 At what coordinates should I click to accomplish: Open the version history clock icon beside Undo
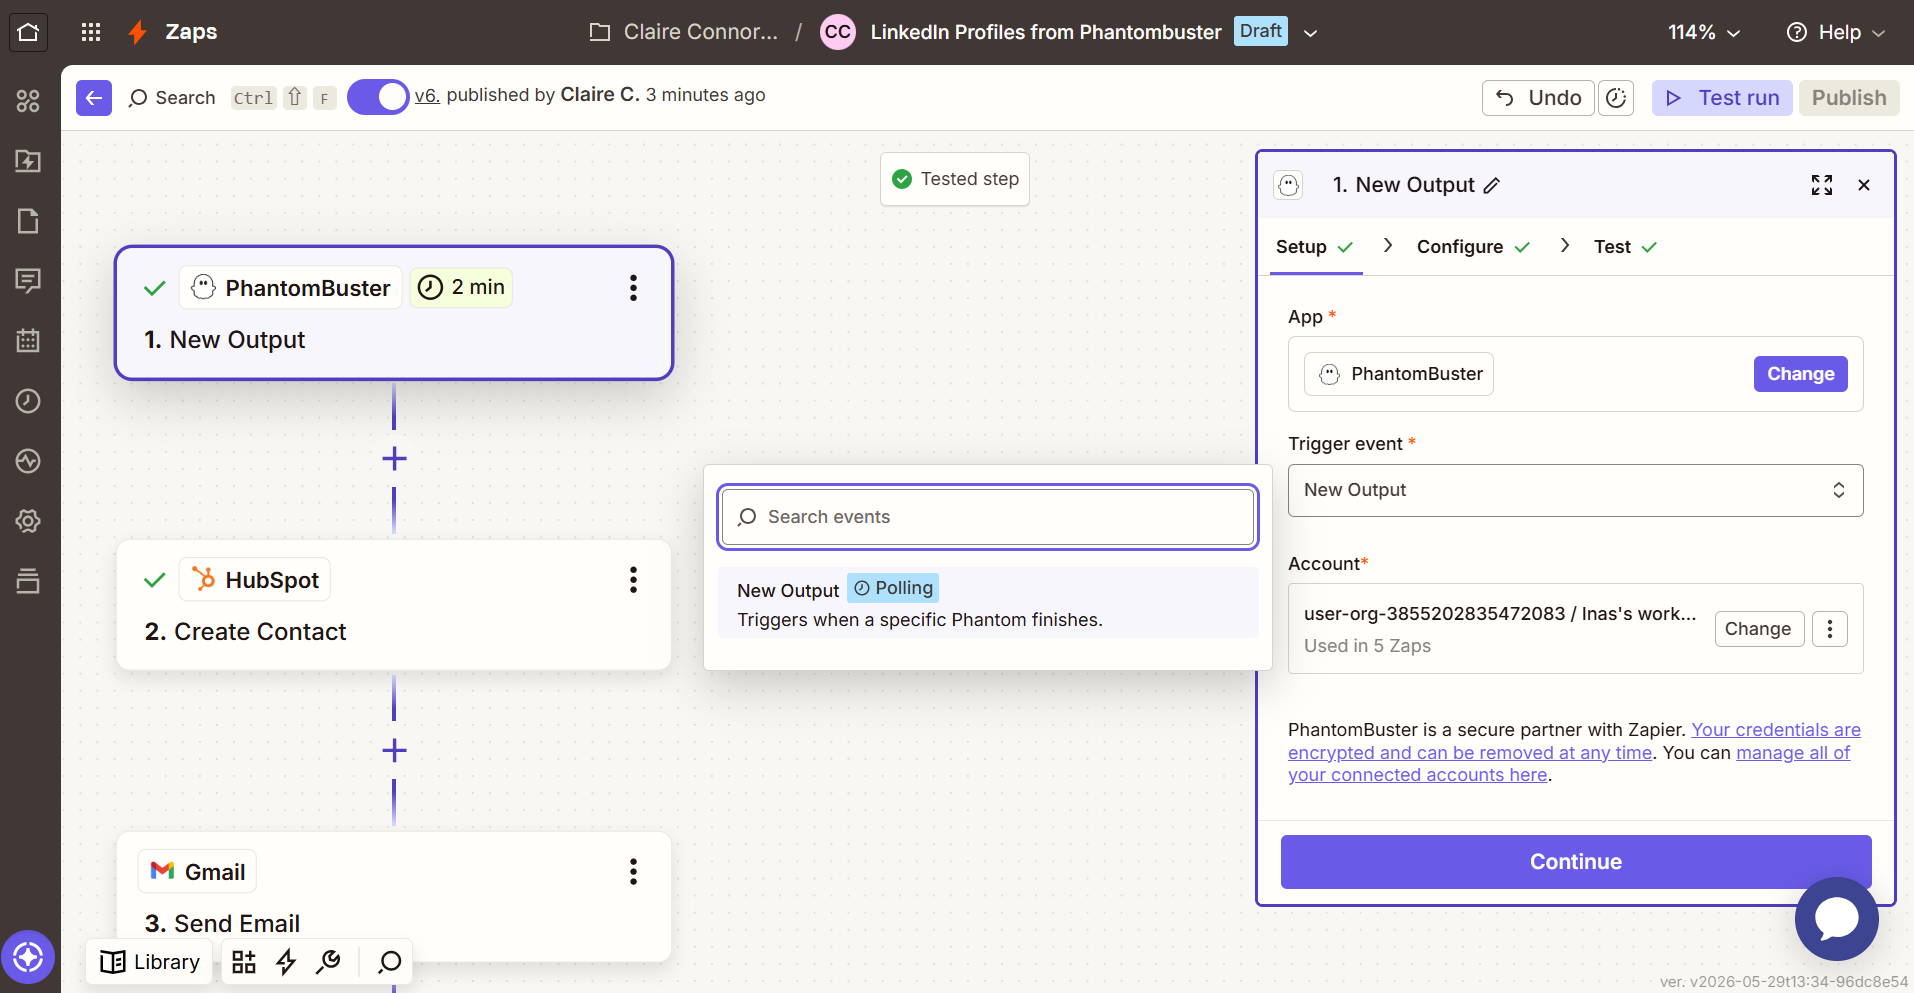click(1616, 98)
